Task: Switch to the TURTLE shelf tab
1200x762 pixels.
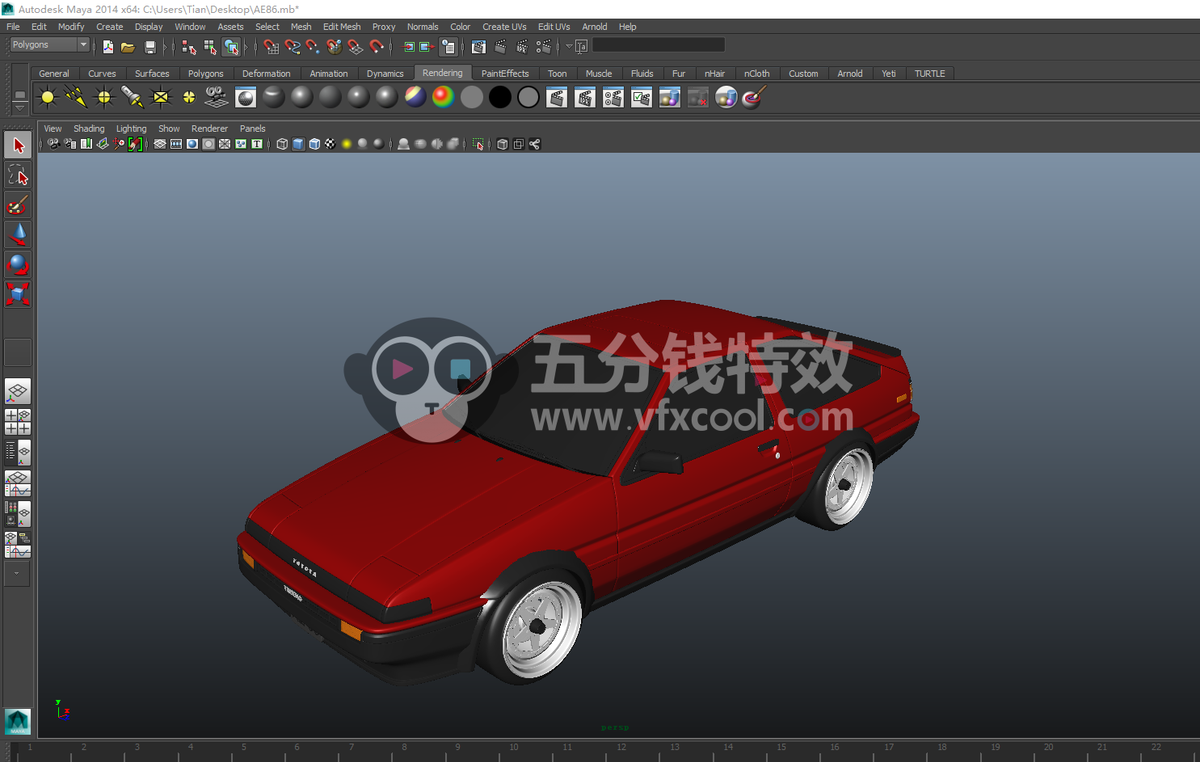Action: point(930,73)
